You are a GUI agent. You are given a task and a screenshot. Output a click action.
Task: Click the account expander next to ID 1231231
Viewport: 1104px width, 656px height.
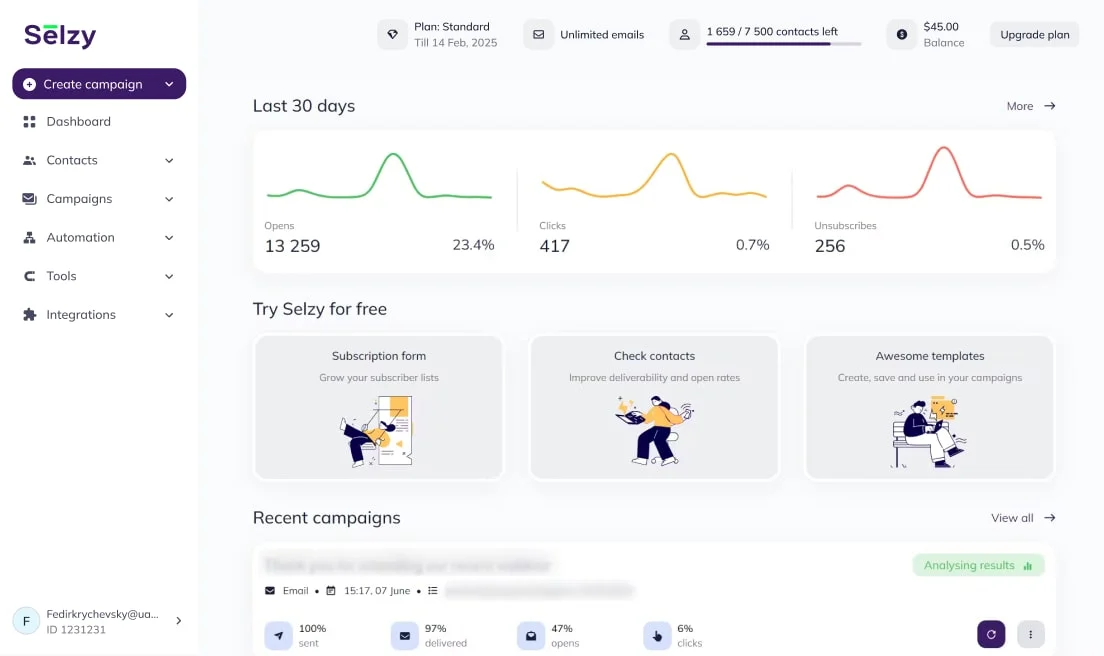178,620
